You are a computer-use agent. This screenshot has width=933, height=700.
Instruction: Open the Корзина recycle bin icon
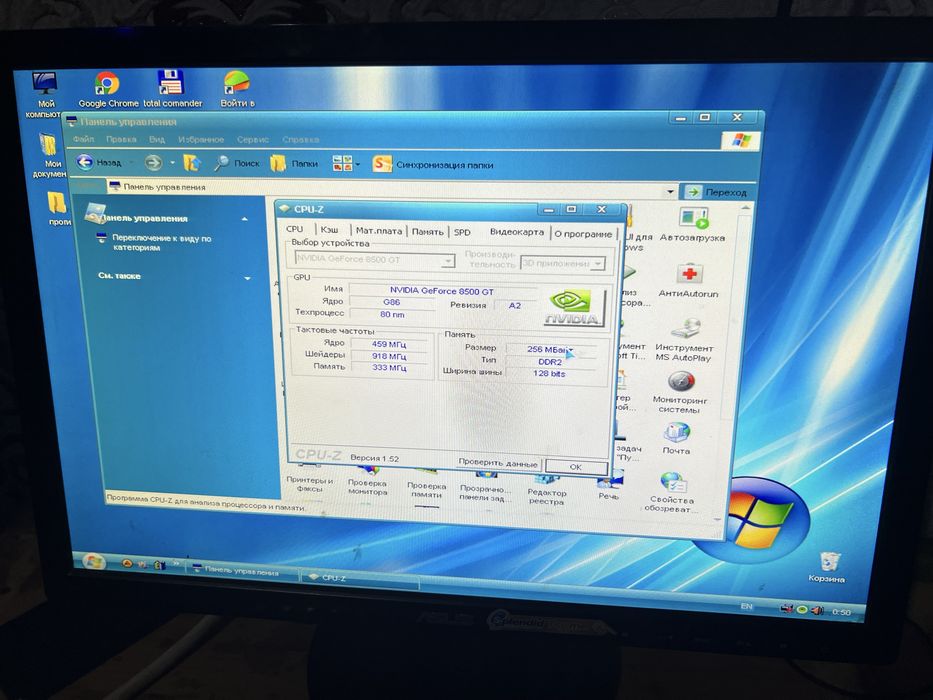[x=828, y=567]
